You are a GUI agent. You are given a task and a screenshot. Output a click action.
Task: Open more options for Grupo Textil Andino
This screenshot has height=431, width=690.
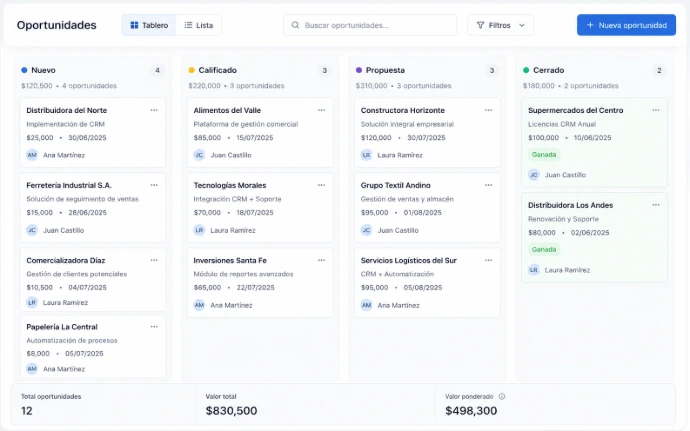[488, 185]
